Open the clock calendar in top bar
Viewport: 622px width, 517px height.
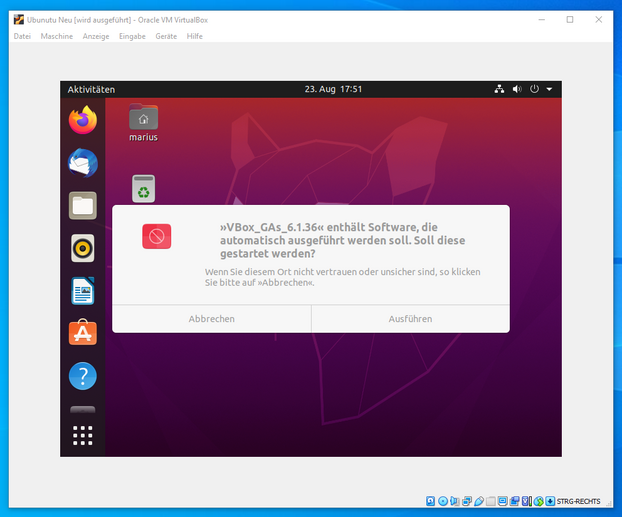(x=333, y=89)
